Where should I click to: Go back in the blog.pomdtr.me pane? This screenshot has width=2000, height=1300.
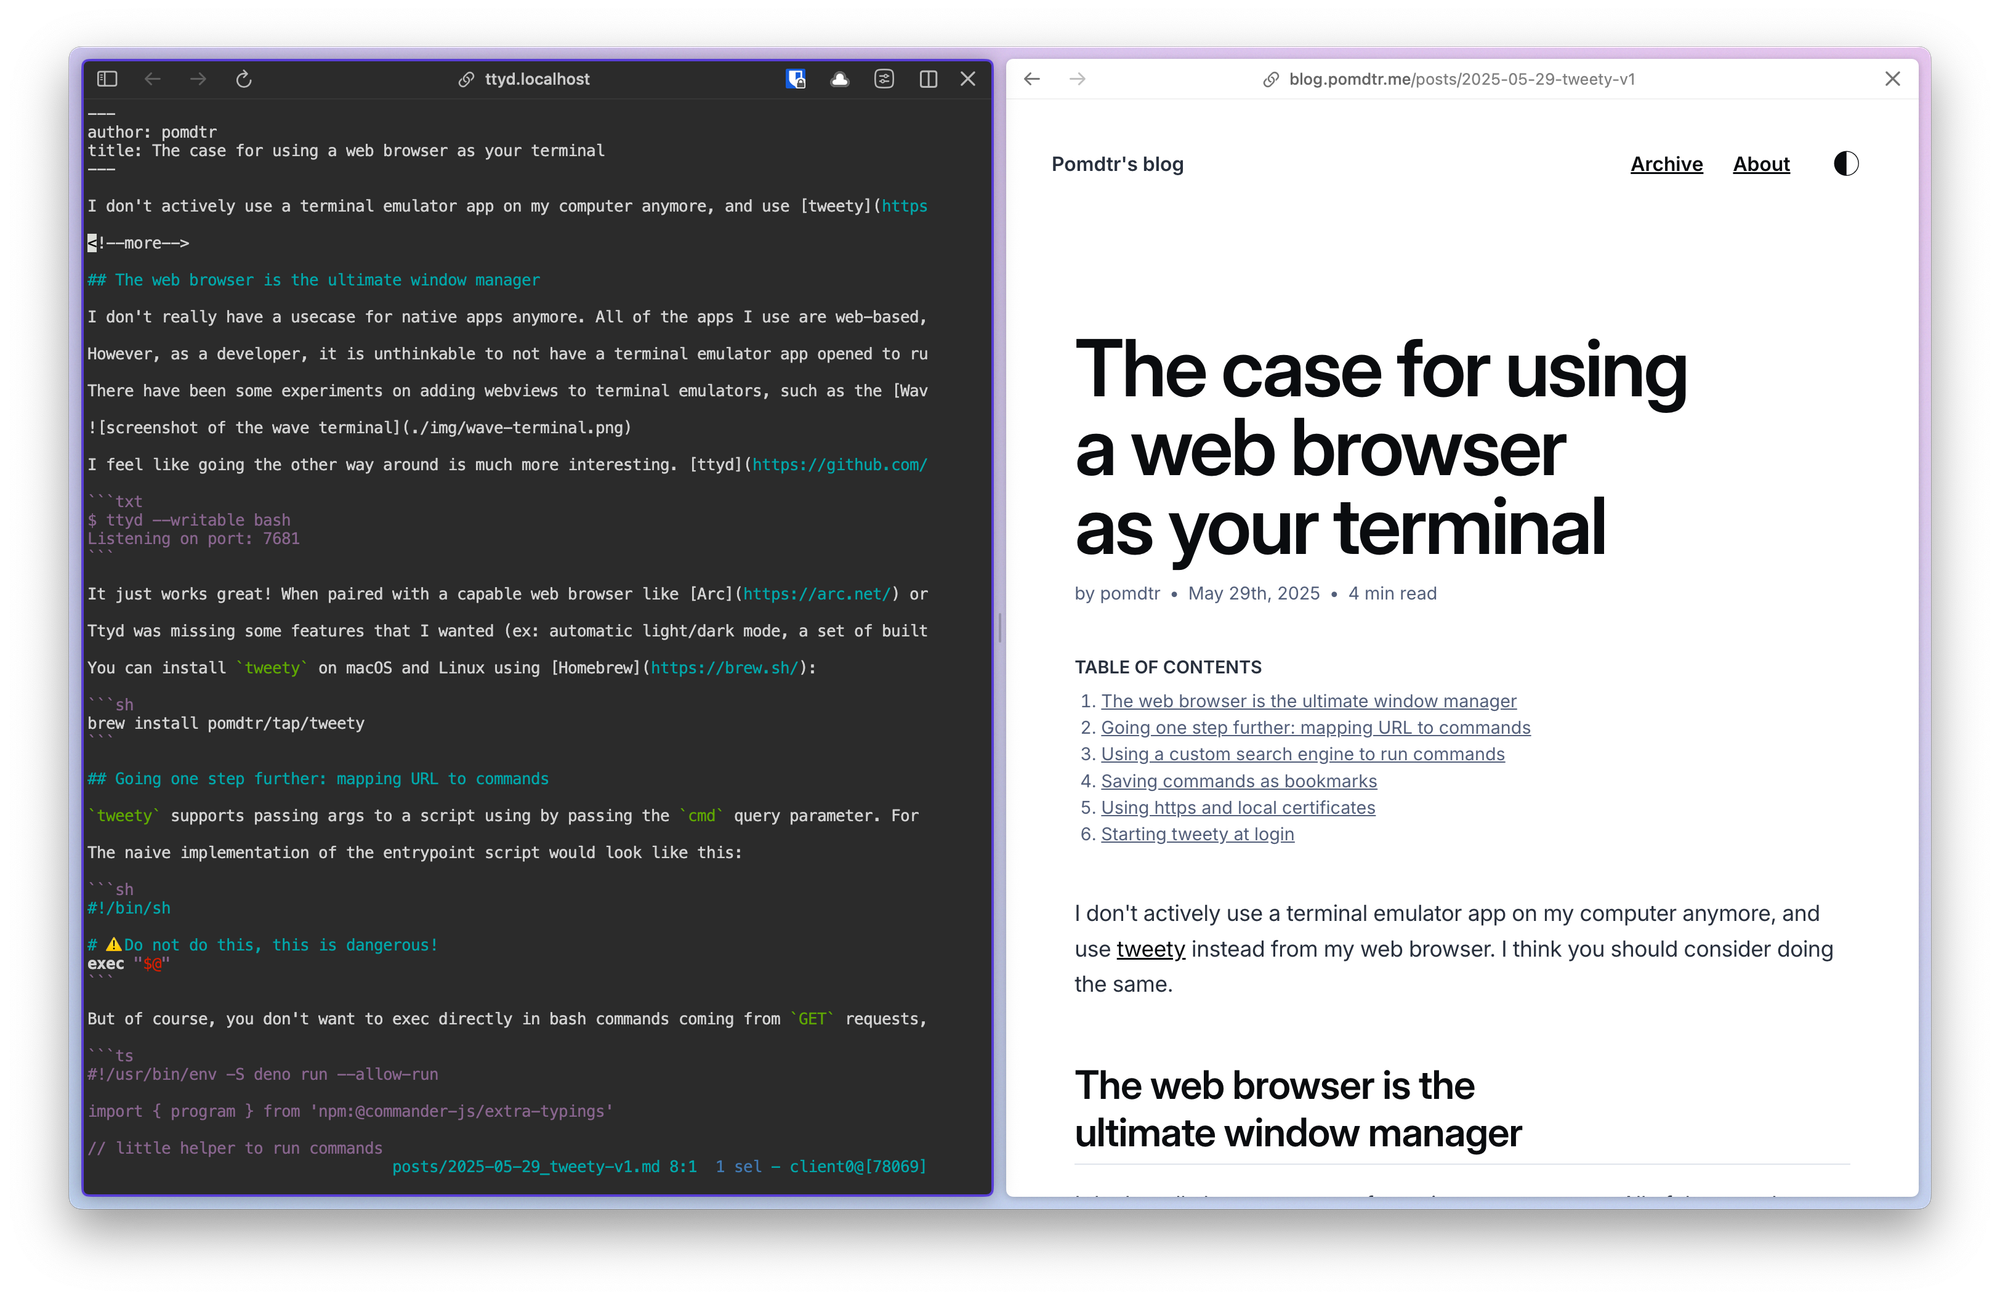pos(1032,79)
